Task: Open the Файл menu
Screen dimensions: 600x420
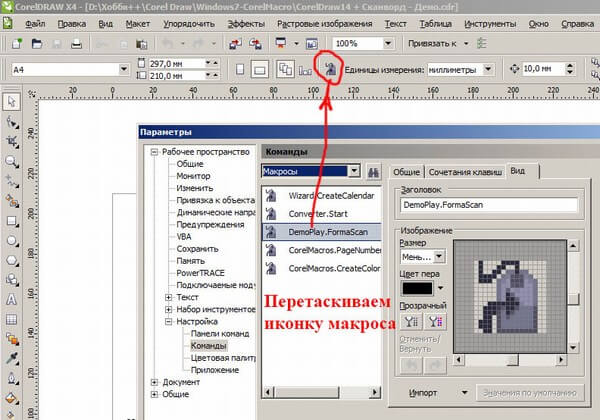Action: click(35, 24)
